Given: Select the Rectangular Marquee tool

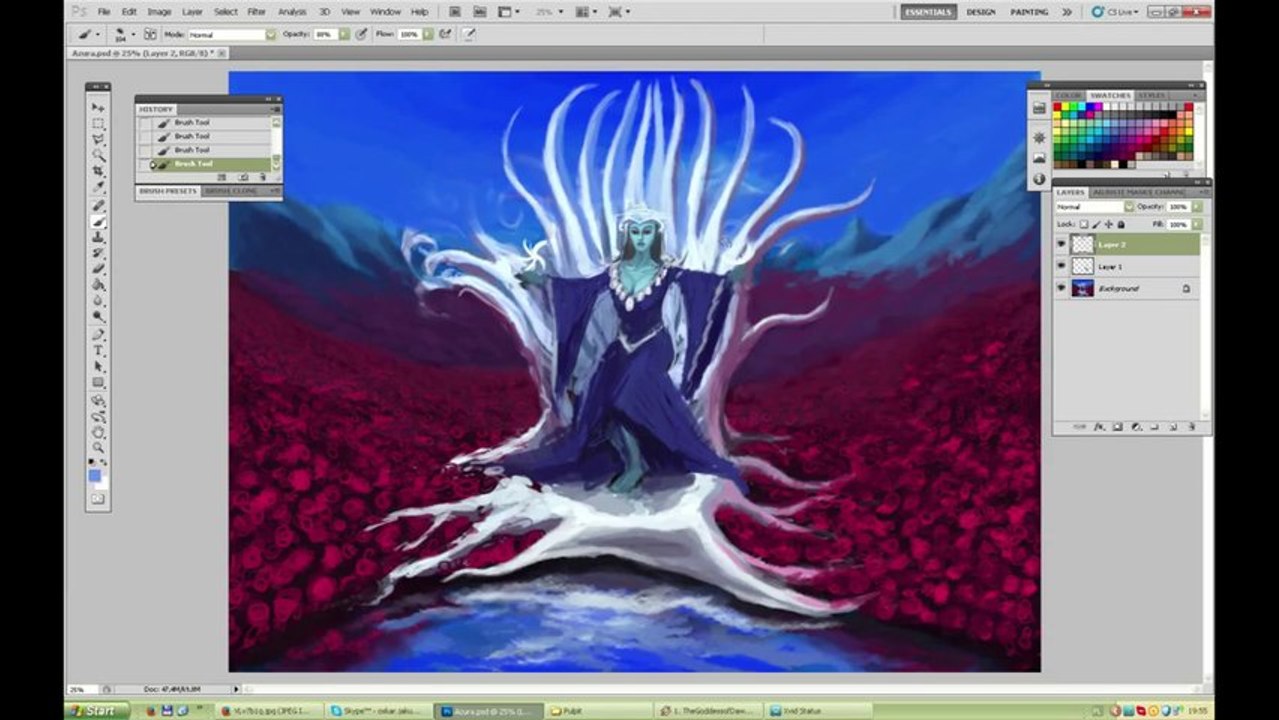Looking at the screenshot, I should pyautogui.click(x=98, y=124).
